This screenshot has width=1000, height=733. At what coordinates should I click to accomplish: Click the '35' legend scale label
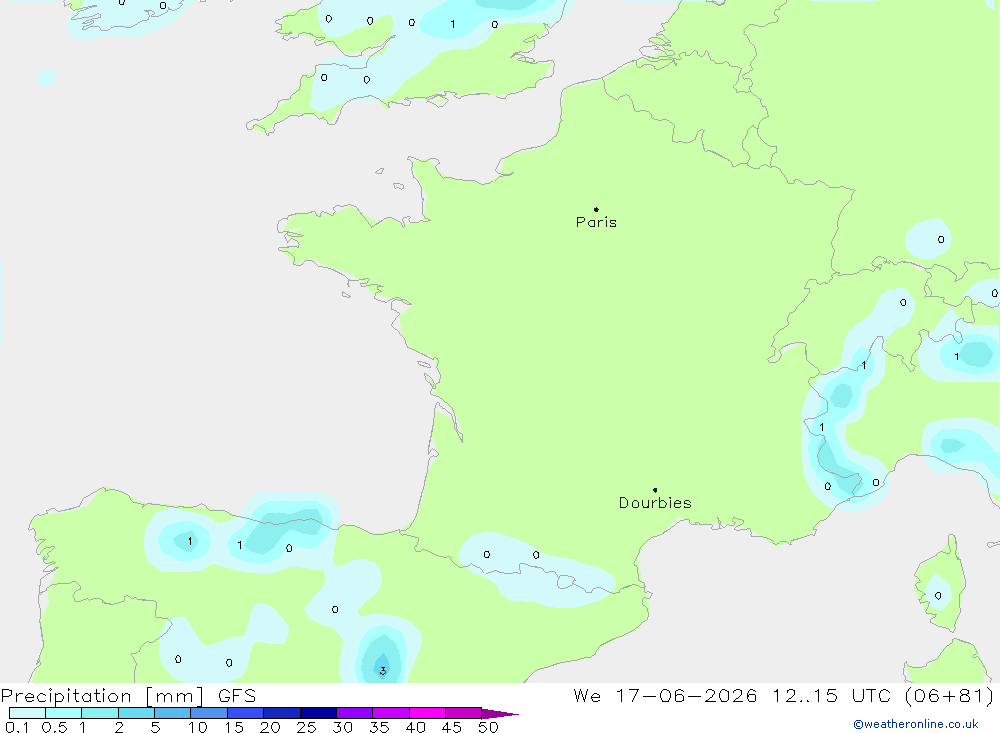pos(379,727)
